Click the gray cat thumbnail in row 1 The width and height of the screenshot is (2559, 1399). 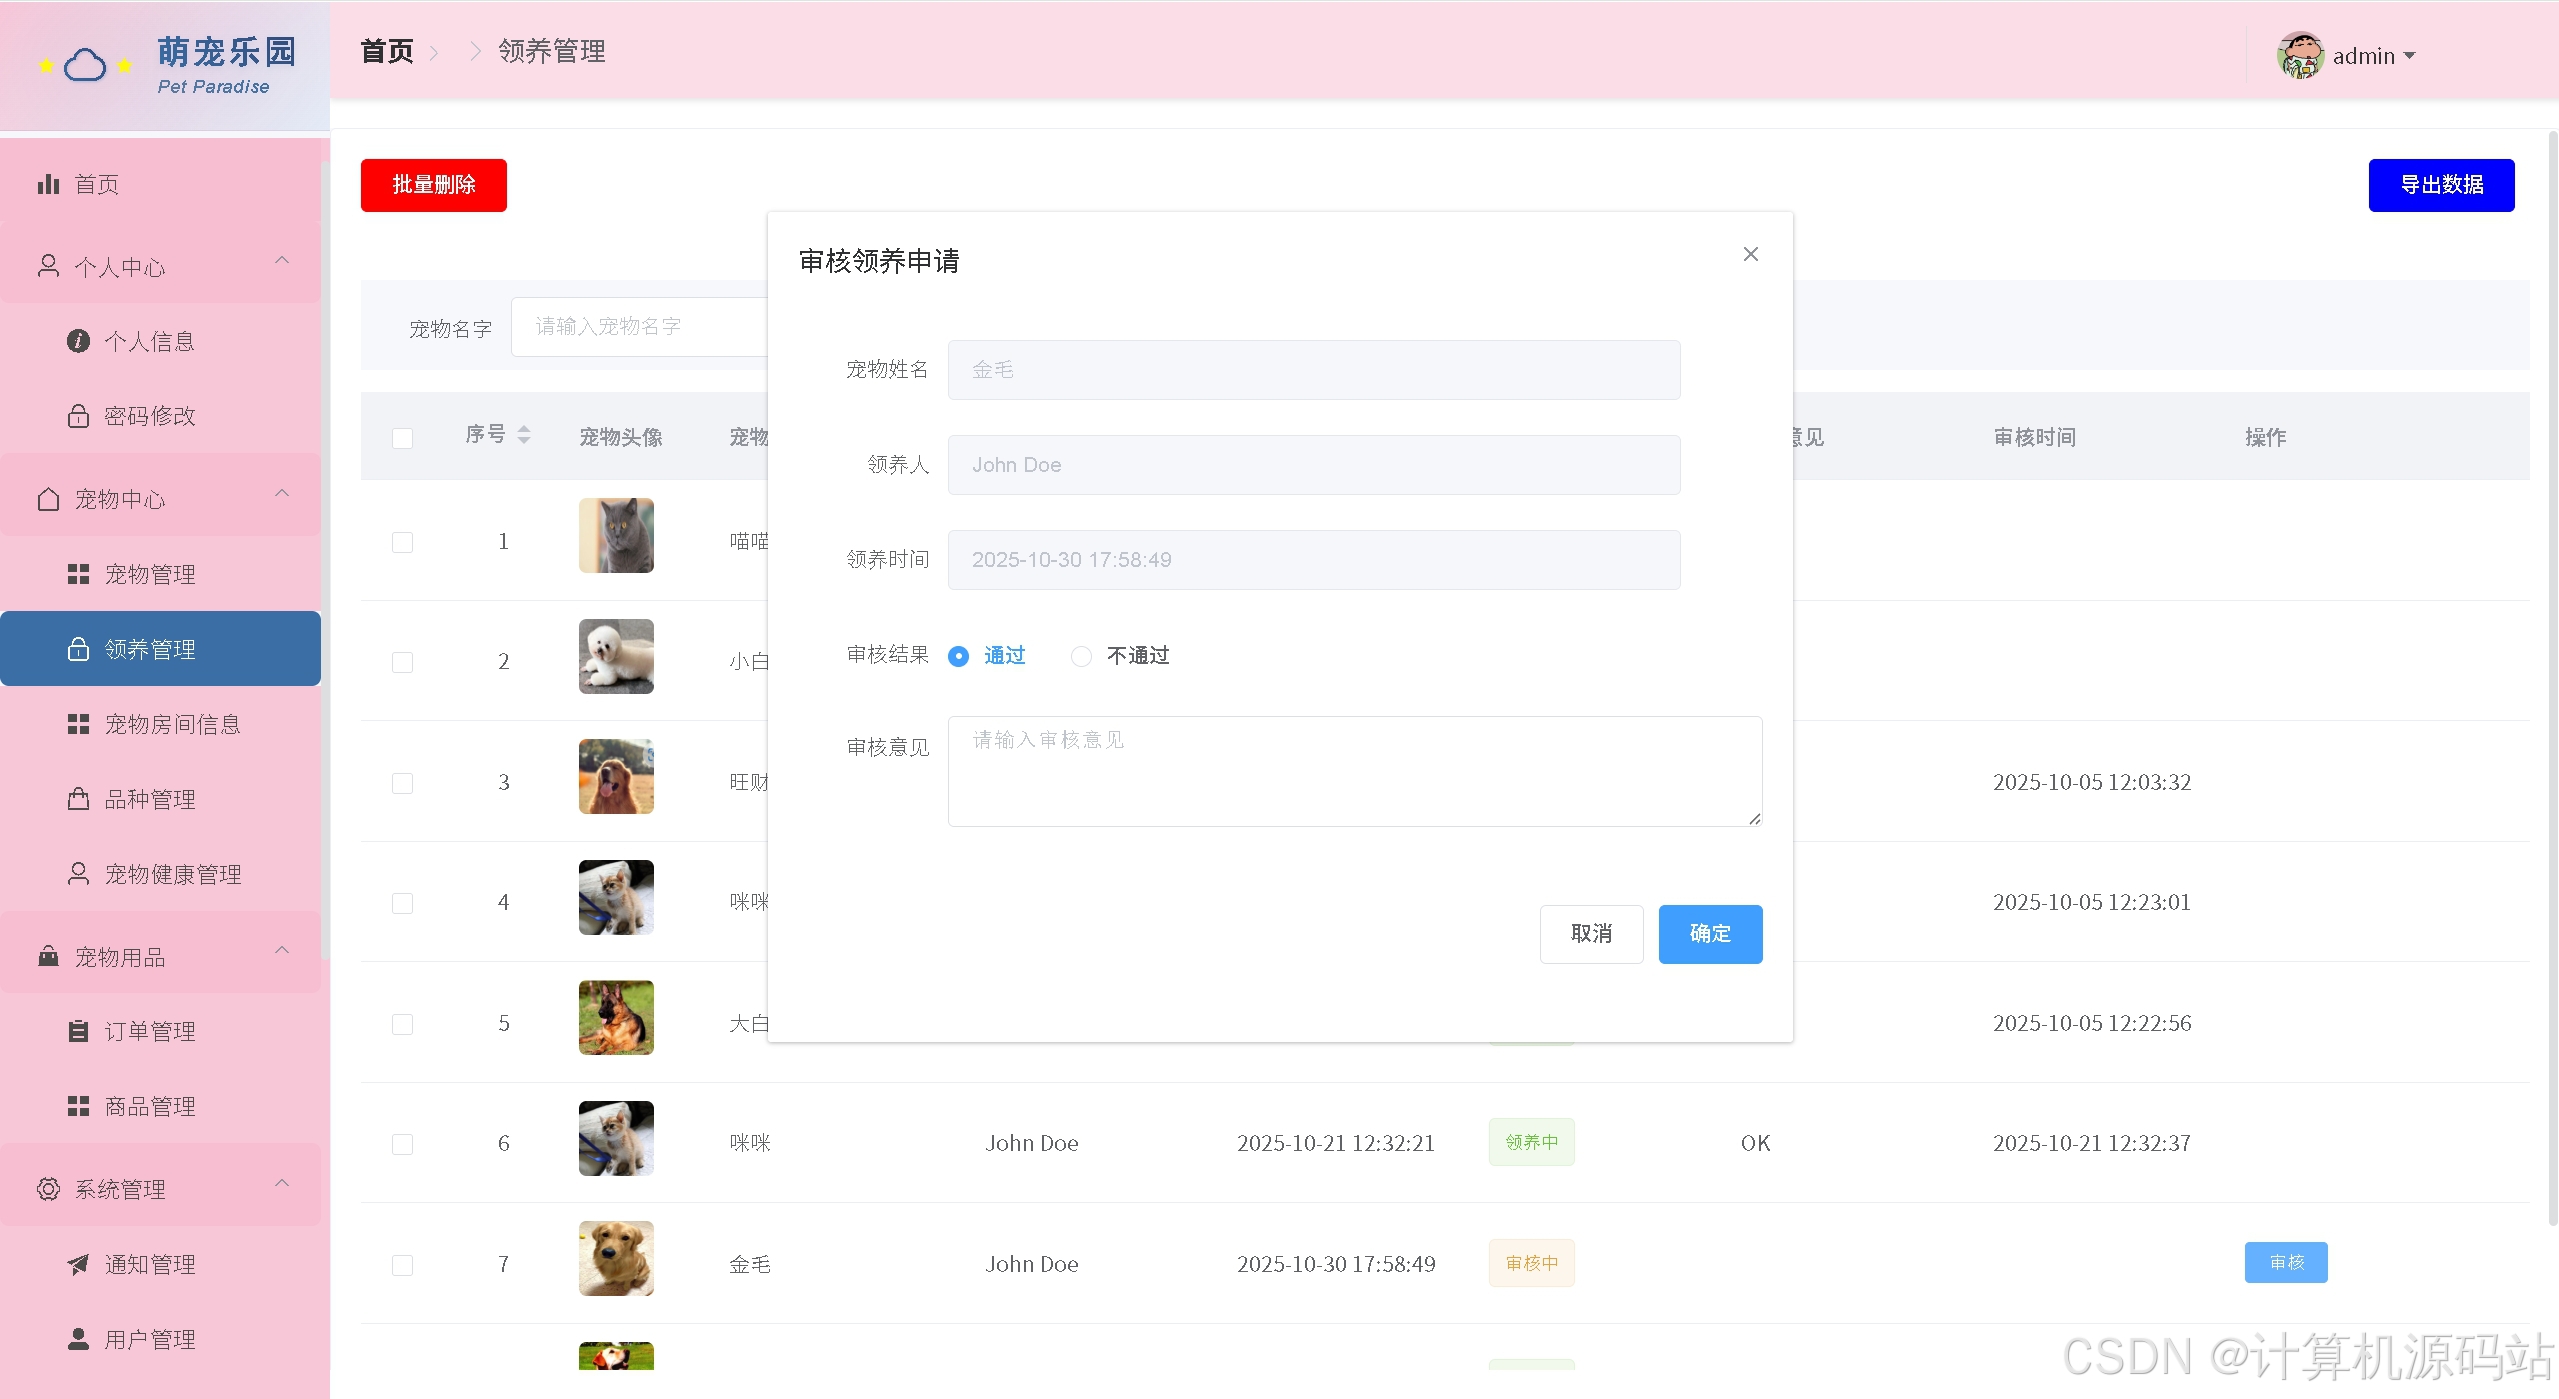[x=616, y=536]
